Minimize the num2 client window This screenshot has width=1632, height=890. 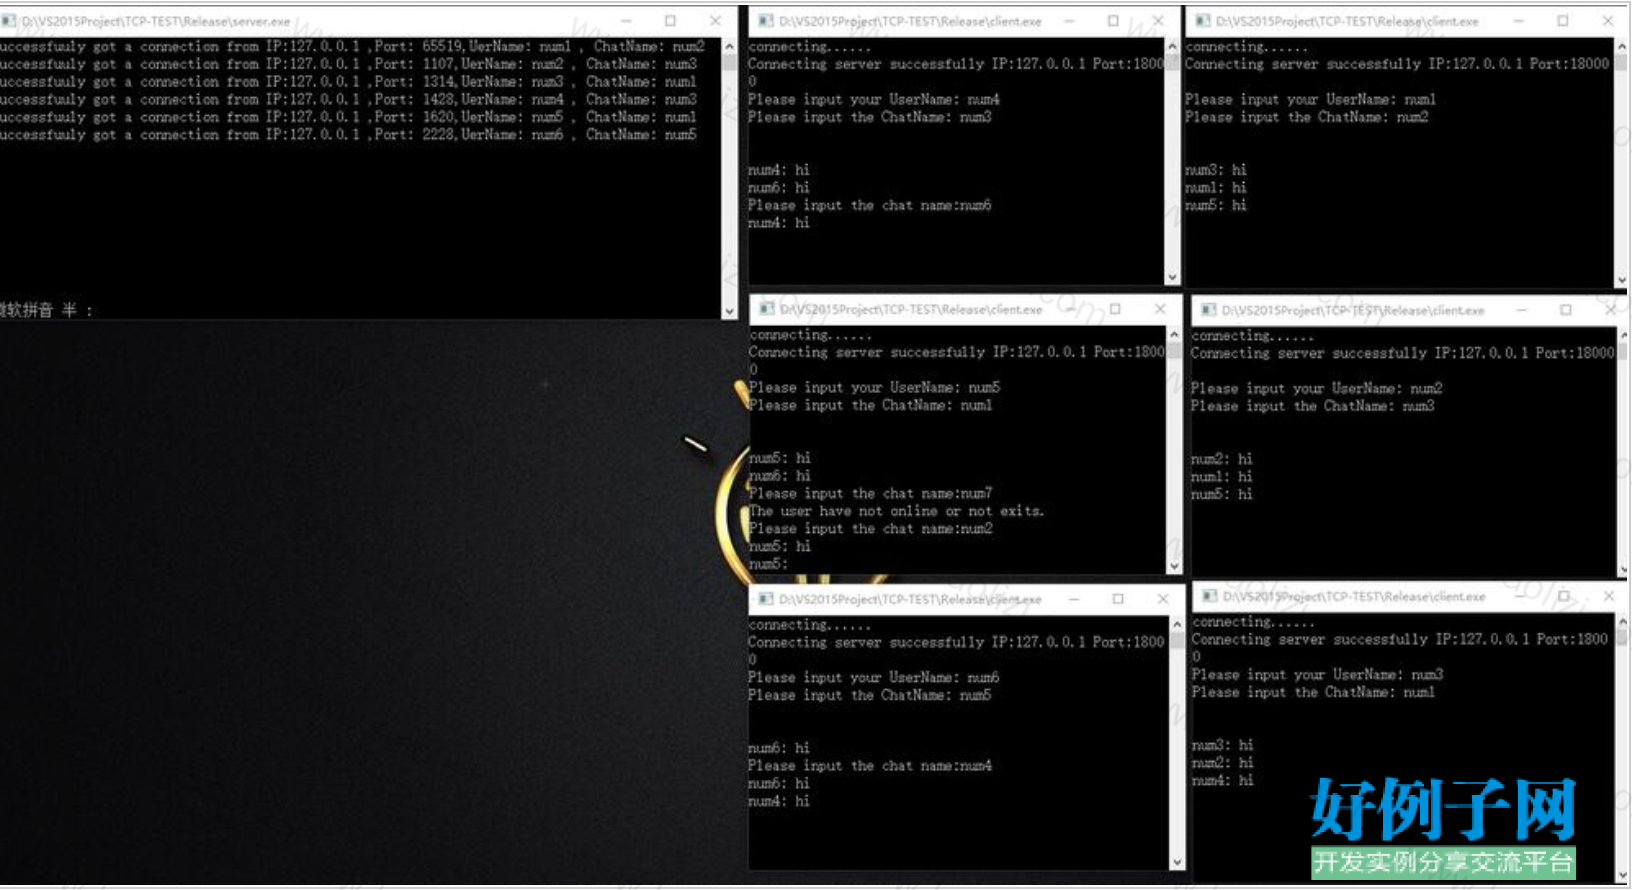click(1522, 311)
